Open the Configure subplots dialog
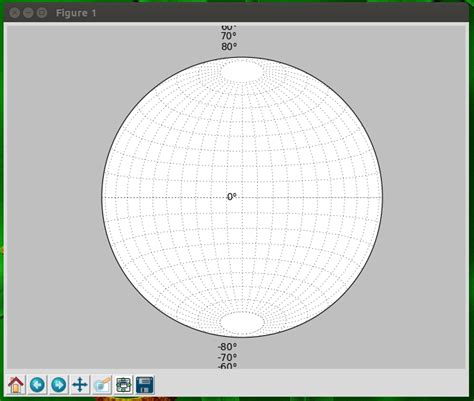The image size is (474, 401). [x=123, y=385]
